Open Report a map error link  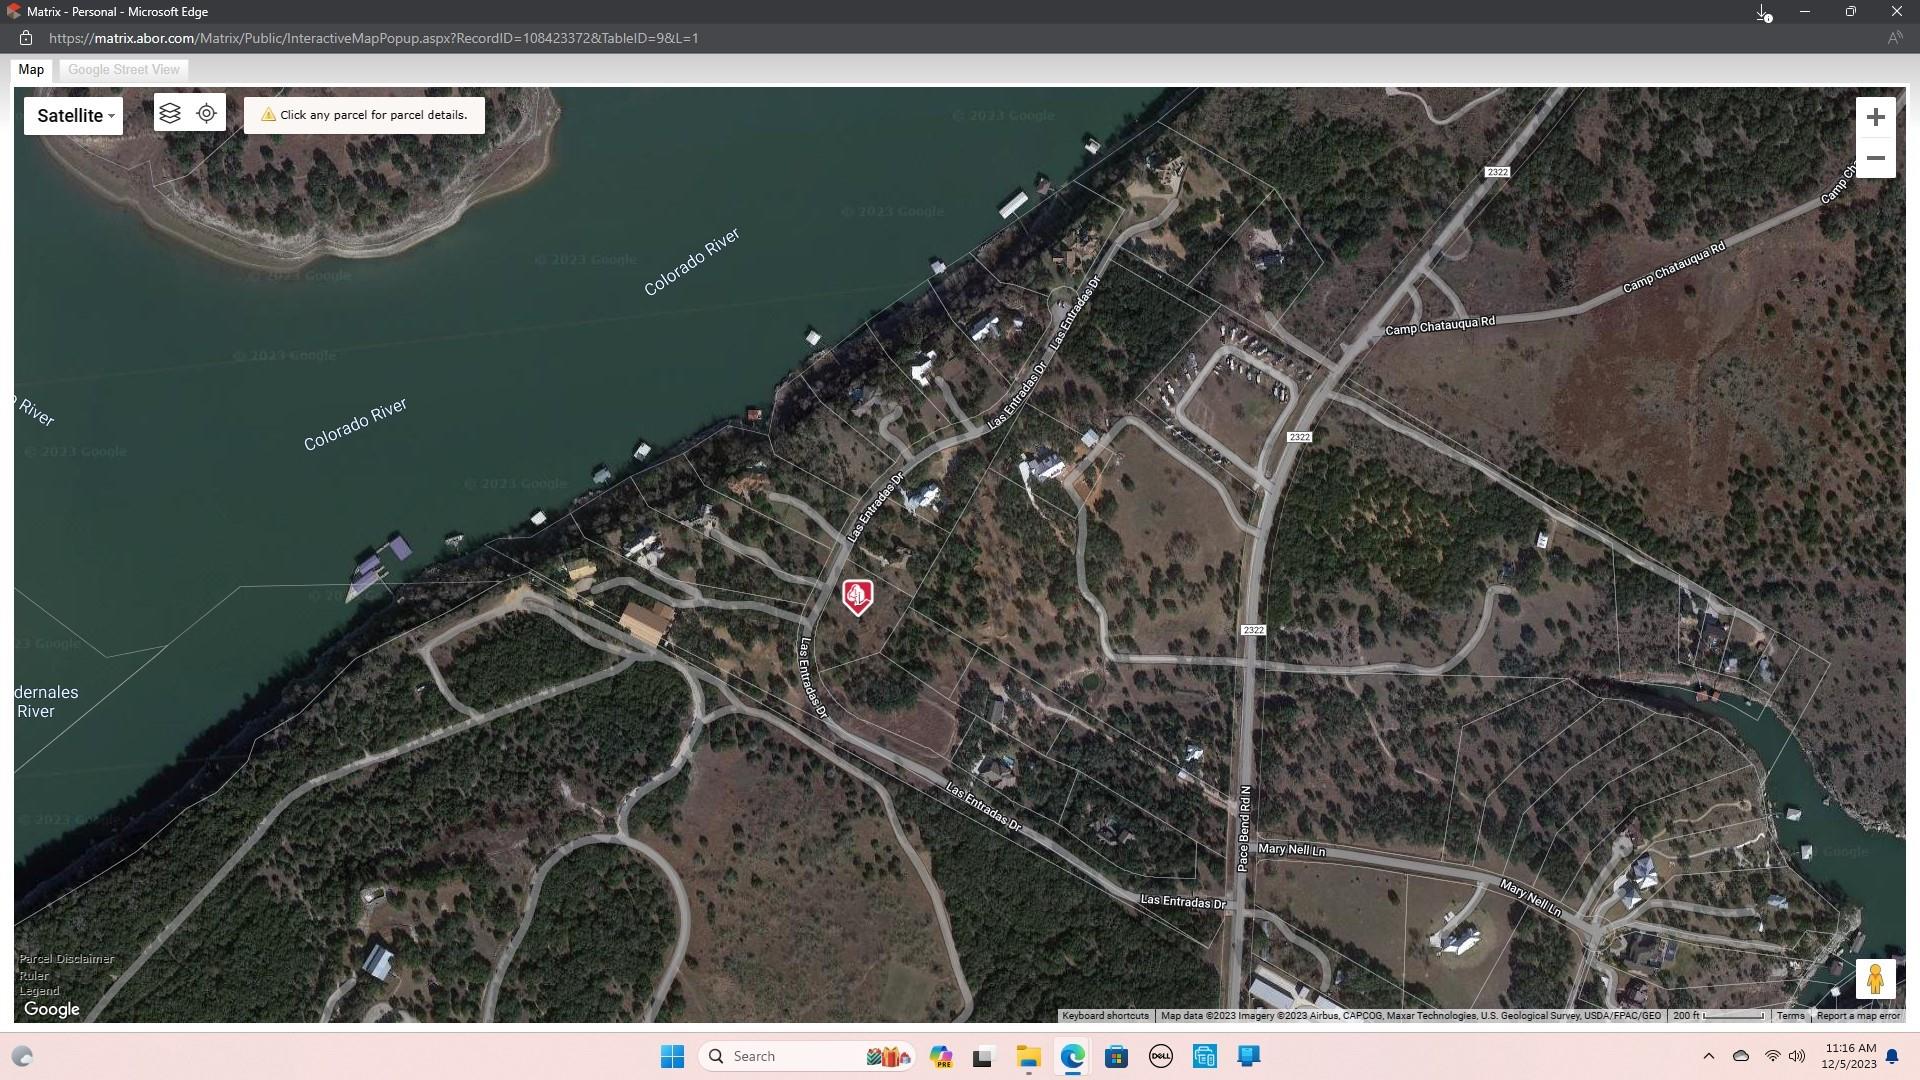tap(1858, 1016)
